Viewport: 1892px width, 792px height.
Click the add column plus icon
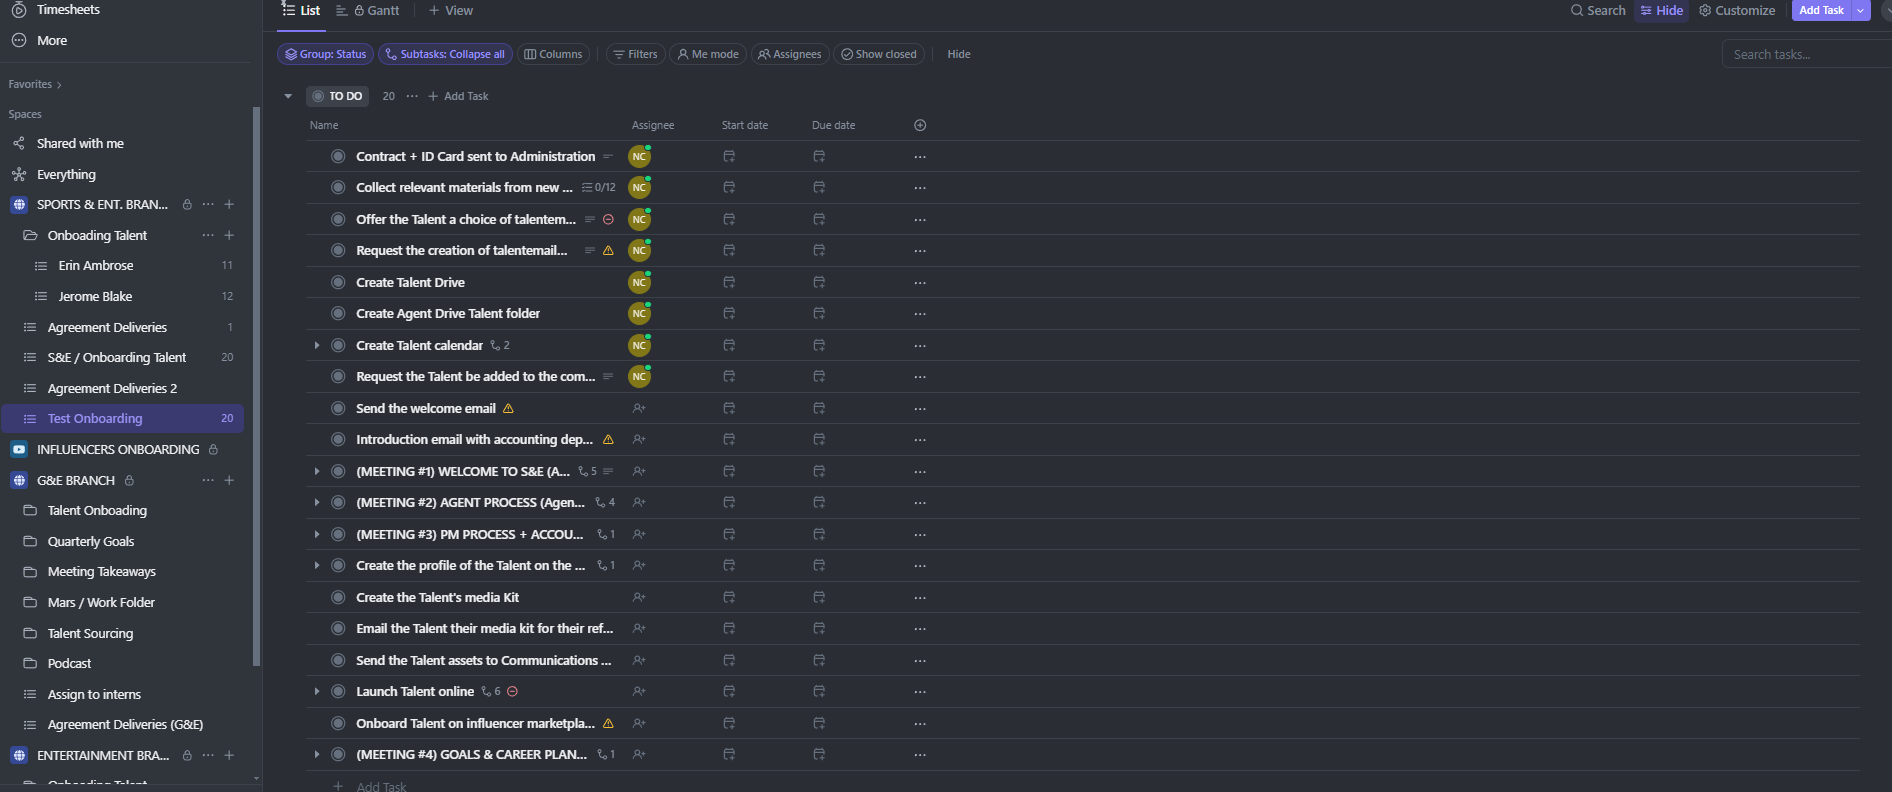point(920,125)
